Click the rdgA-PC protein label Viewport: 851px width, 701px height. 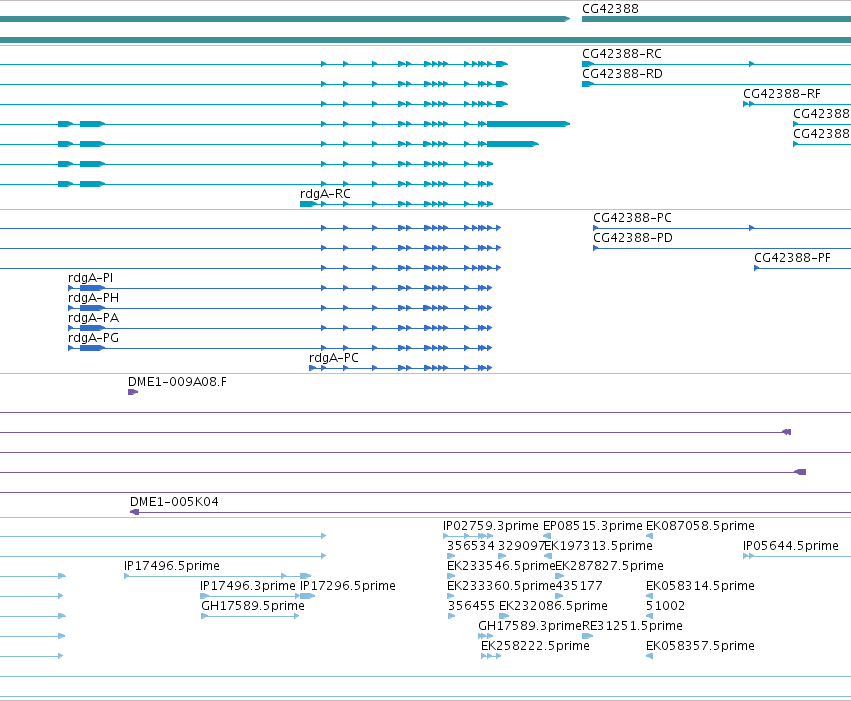click(x=334, y=358)
